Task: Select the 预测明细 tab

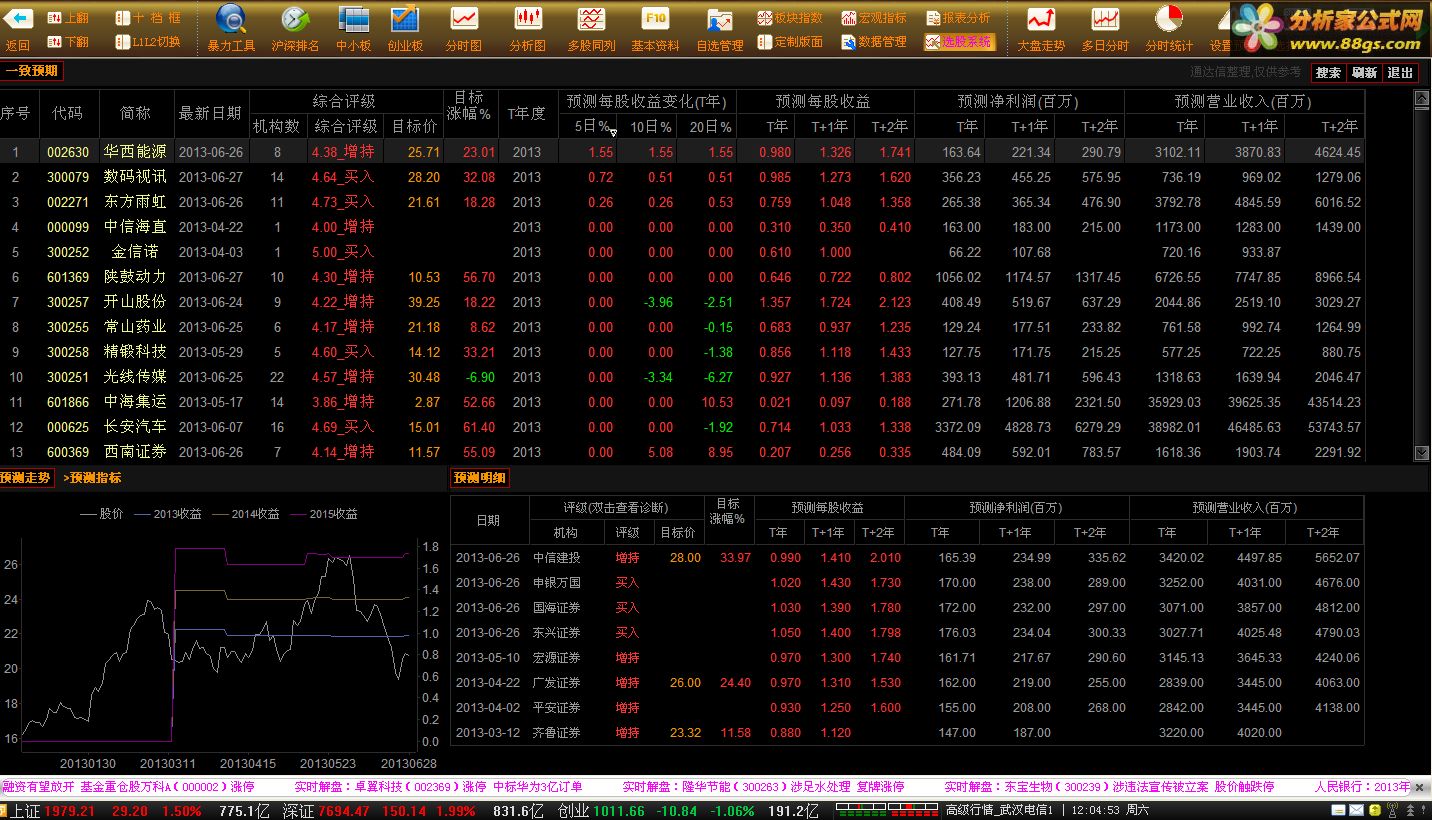Action: pyautogui.click(x=480, y=478)
